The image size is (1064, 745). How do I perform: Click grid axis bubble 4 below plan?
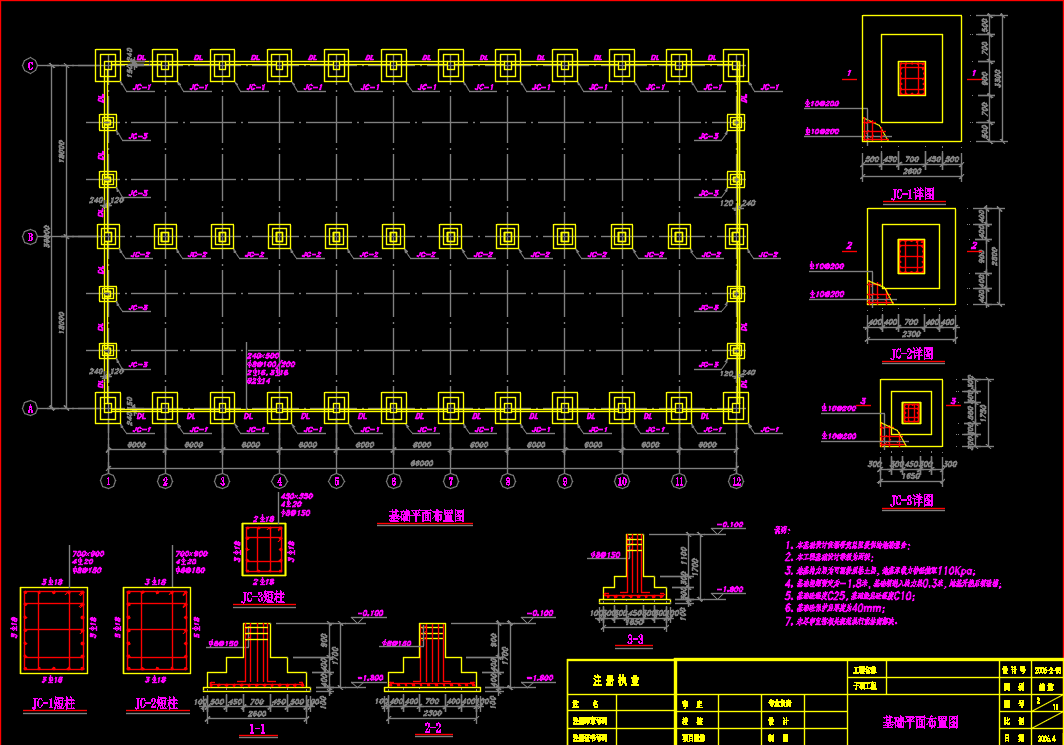tap(280, 481)
